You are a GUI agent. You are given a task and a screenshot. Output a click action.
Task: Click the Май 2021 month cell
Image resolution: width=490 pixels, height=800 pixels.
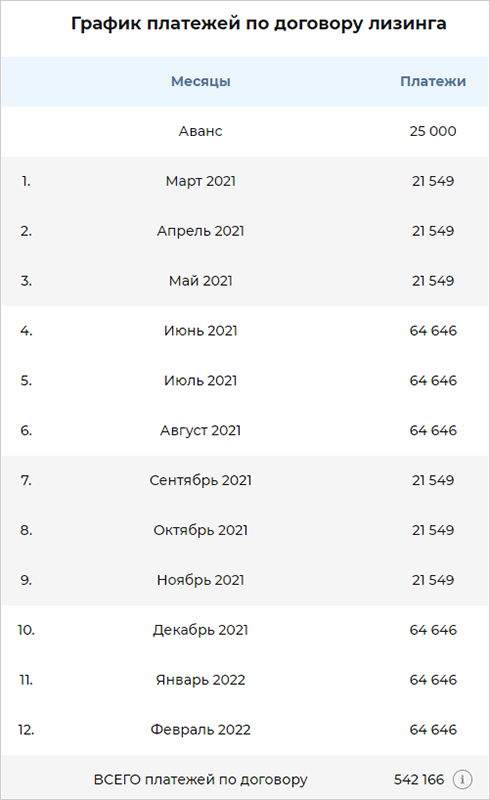201,281
